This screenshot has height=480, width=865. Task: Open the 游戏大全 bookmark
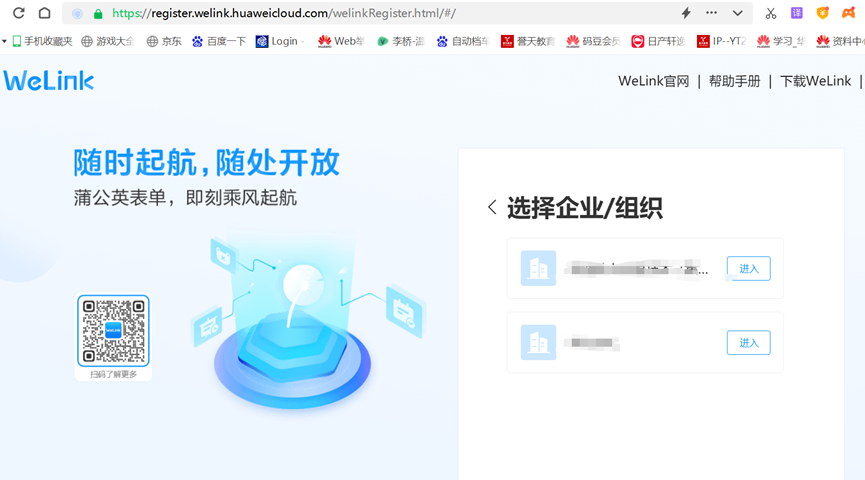coord(108,41)
